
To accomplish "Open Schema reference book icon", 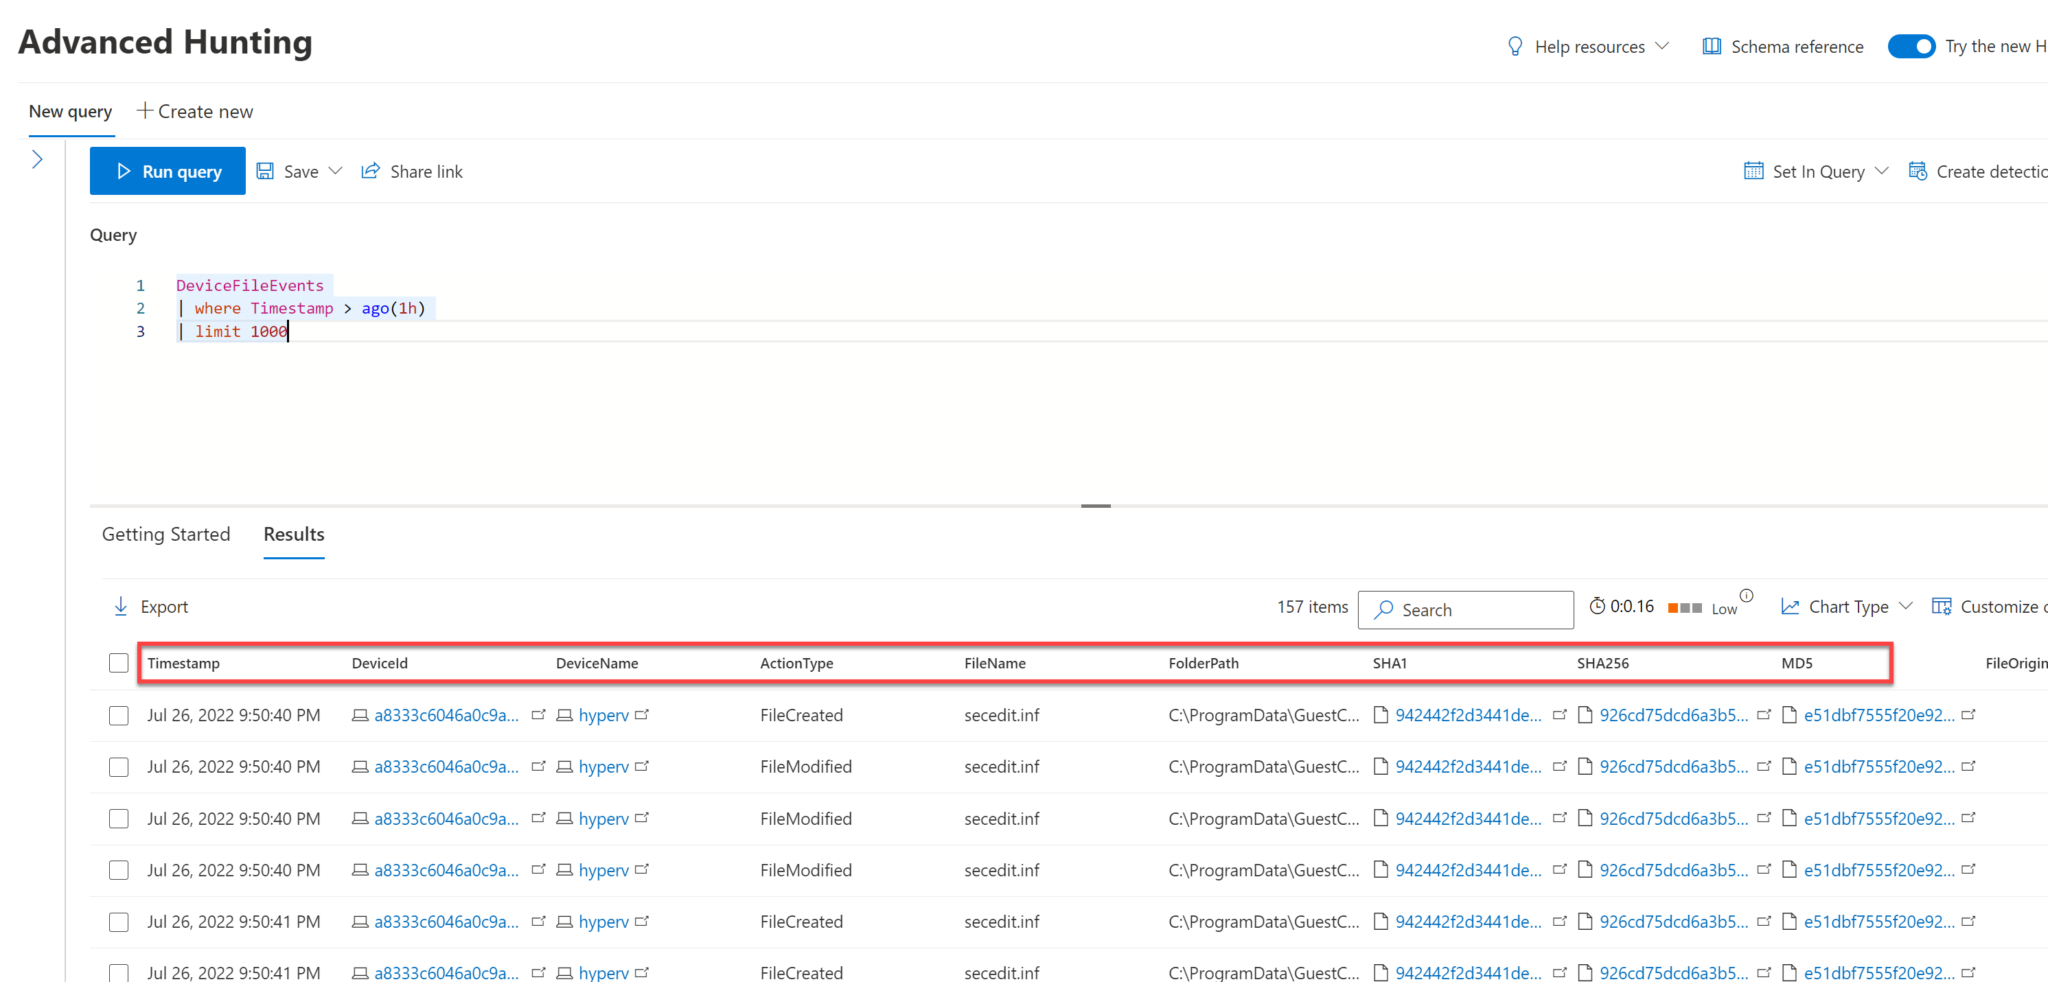I will (1712, 47).
